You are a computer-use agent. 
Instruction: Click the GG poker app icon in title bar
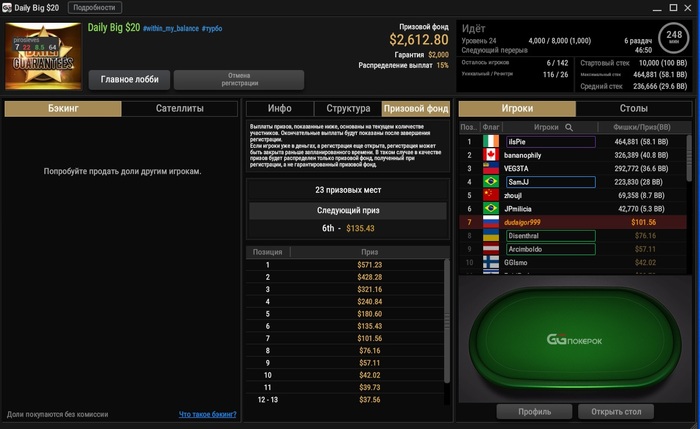(7, 8)
